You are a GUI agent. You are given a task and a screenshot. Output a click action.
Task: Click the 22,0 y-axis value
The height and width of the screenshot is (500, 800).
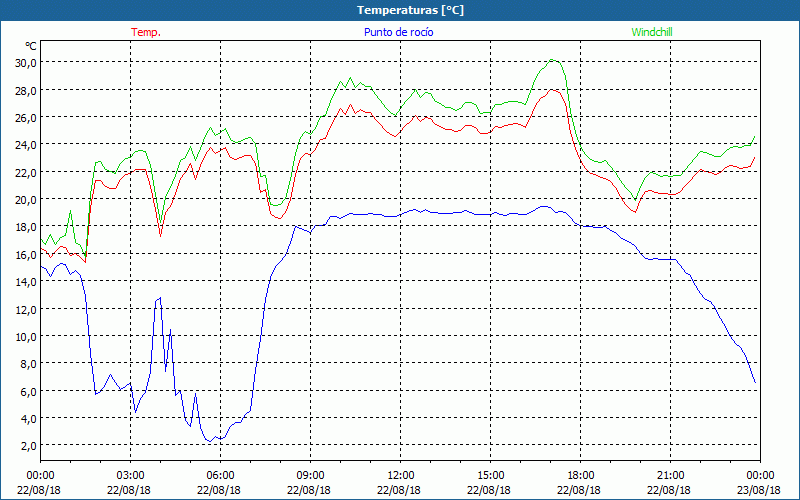click(26, 172)
